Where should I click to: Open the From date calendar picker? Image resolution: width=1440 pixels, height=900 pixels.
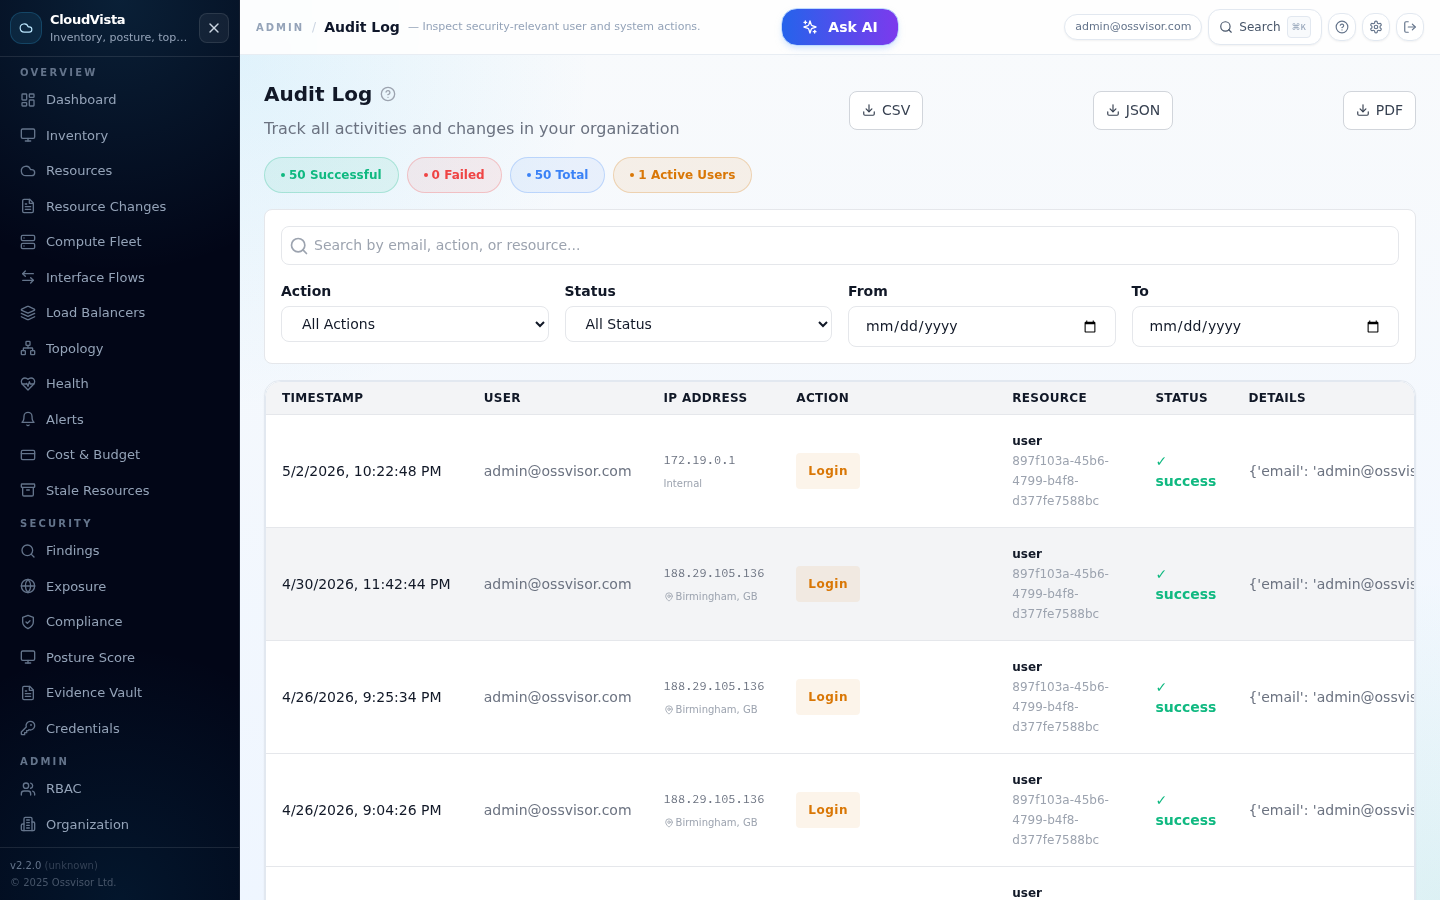pos(1090,327)
